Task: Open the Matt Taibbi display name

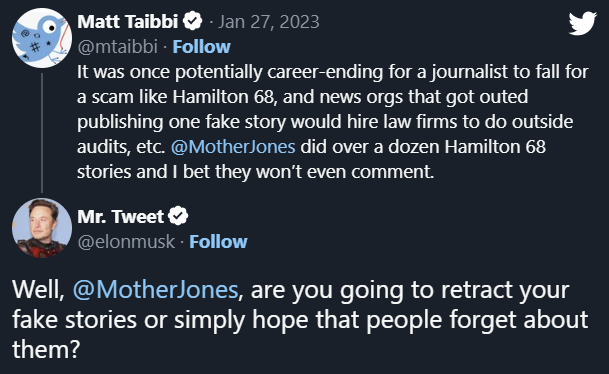Action: (x=128, y=21)
